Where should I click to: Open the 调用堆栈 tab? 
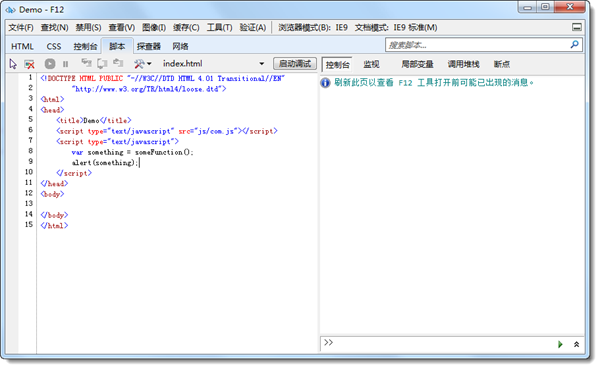pyautogui.click(x=463, y=64)
